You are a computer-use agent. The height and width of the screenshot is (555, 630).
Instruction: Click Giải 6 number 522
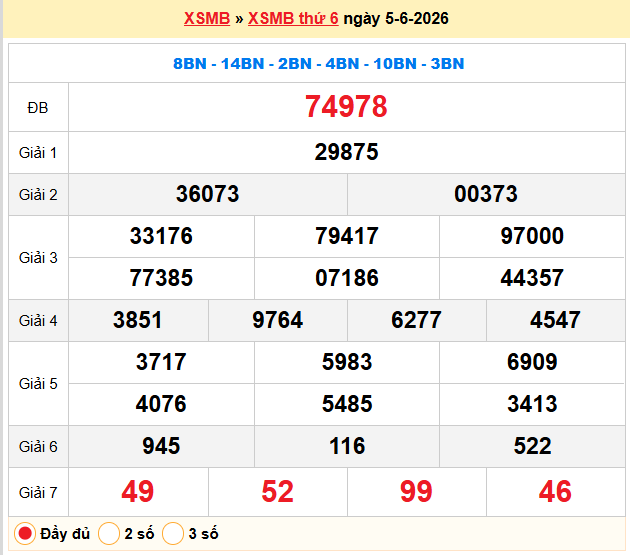pos(532,446)
